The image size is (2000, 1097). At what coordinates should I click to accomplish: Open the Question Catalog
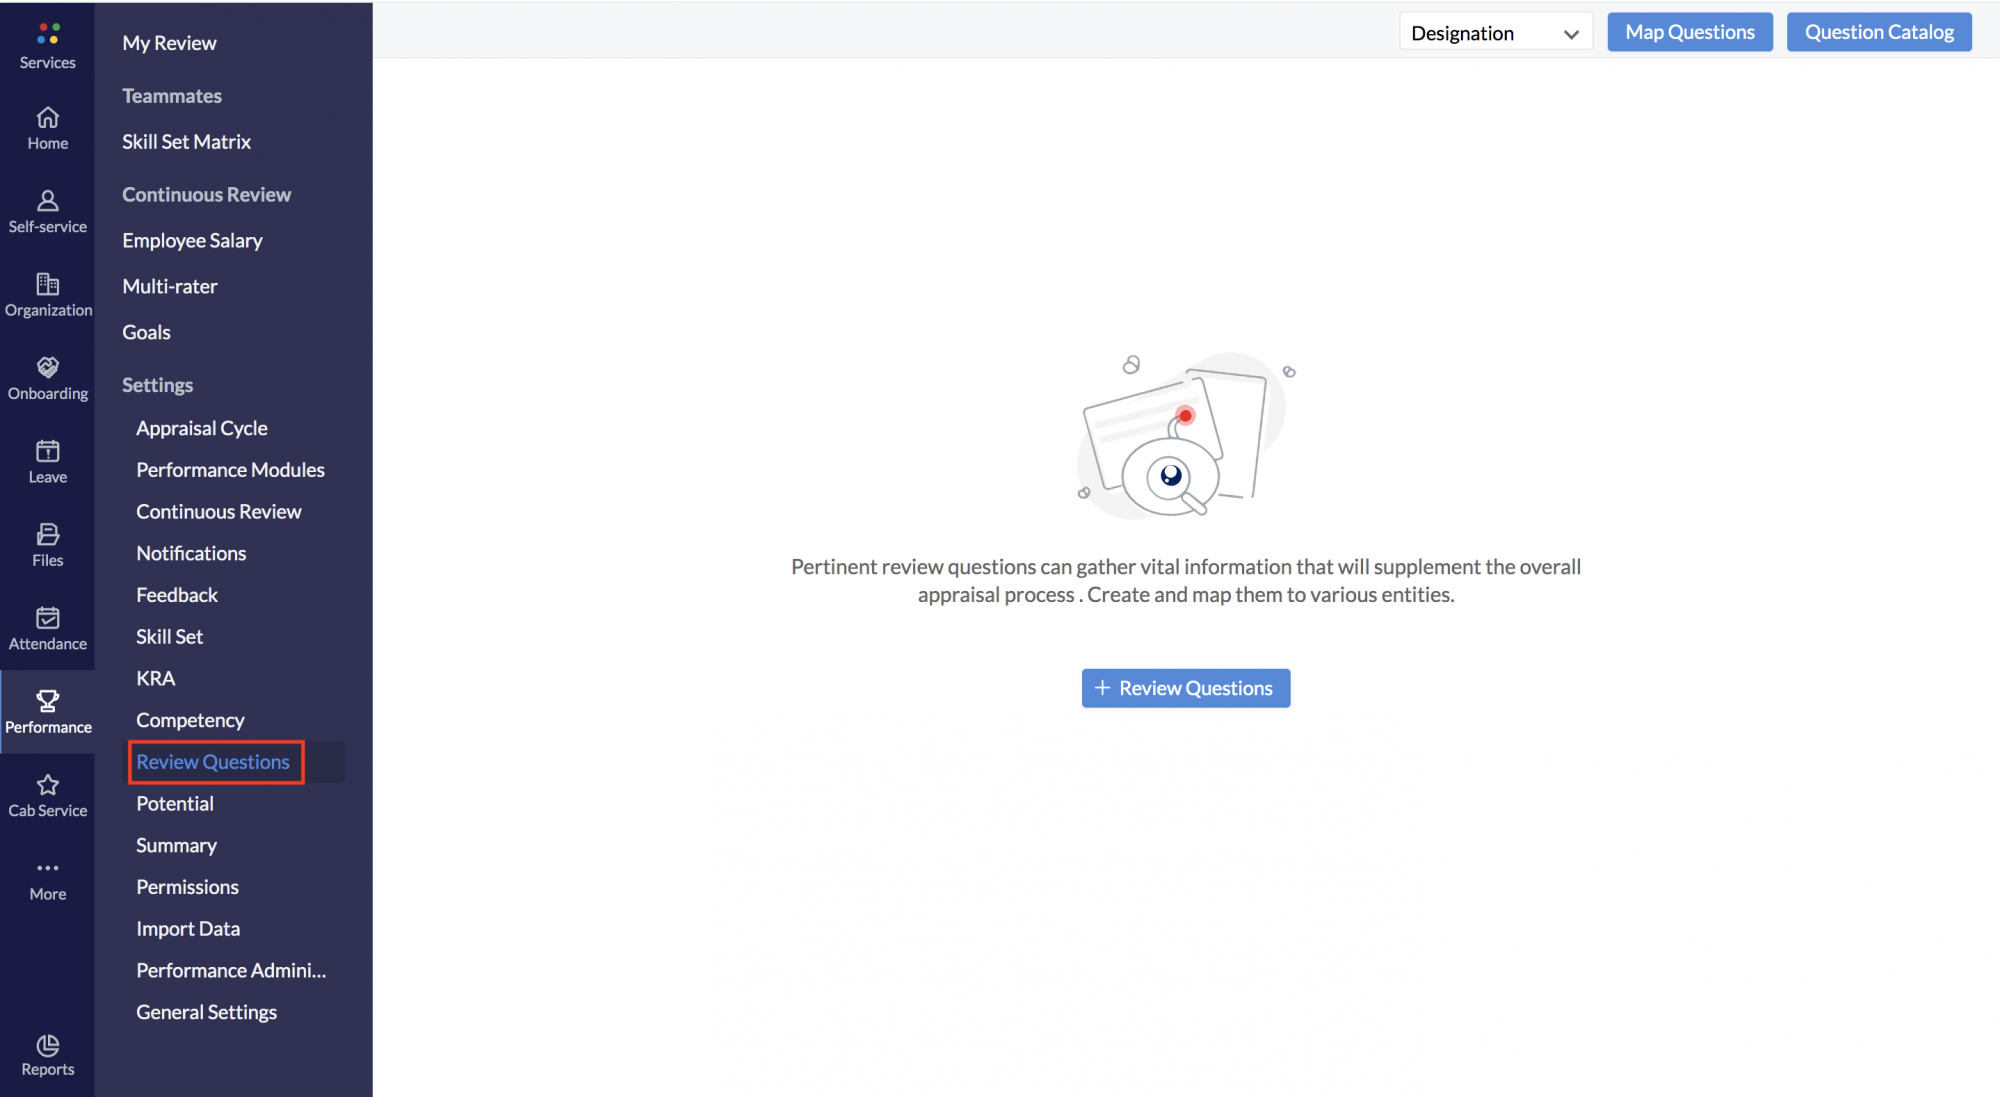tap(1878, 32)
